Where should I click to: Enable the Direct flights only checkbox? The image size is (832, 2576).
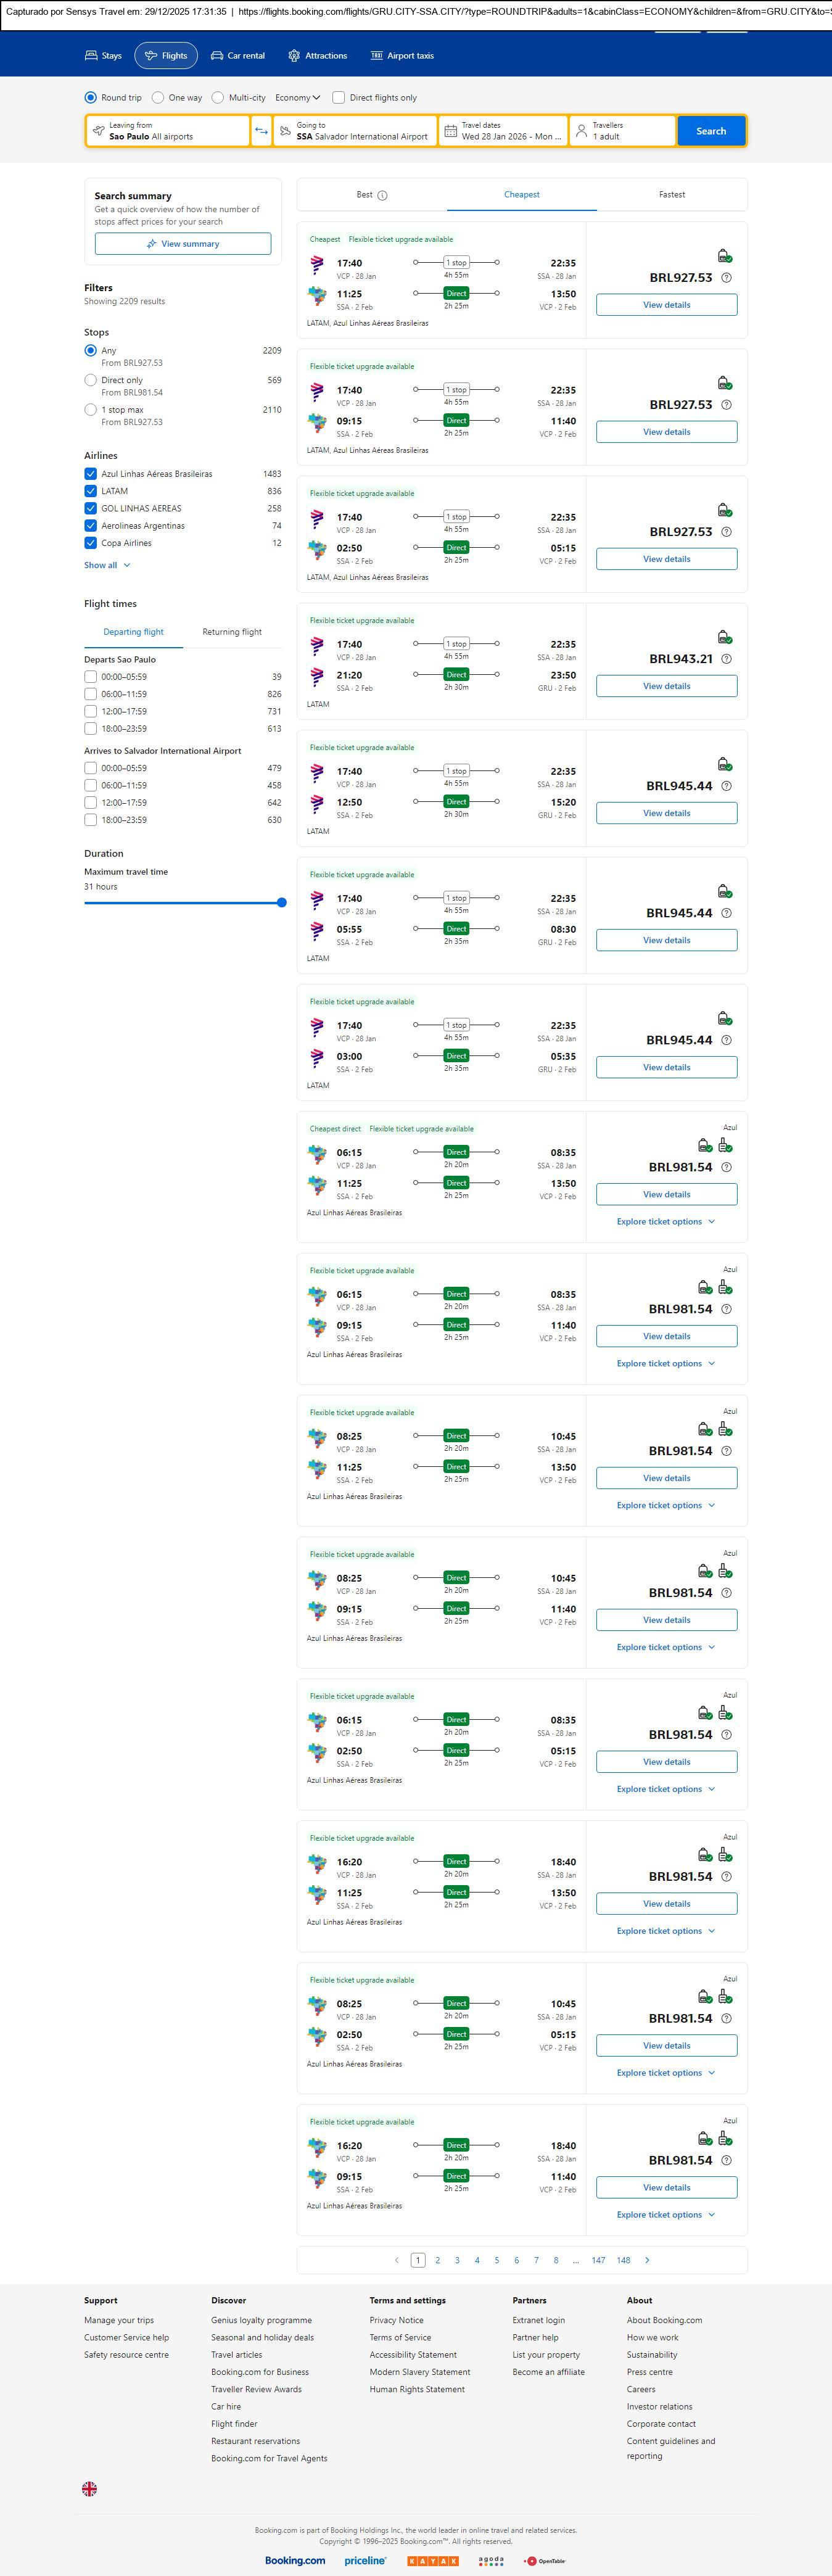(339, 98)
